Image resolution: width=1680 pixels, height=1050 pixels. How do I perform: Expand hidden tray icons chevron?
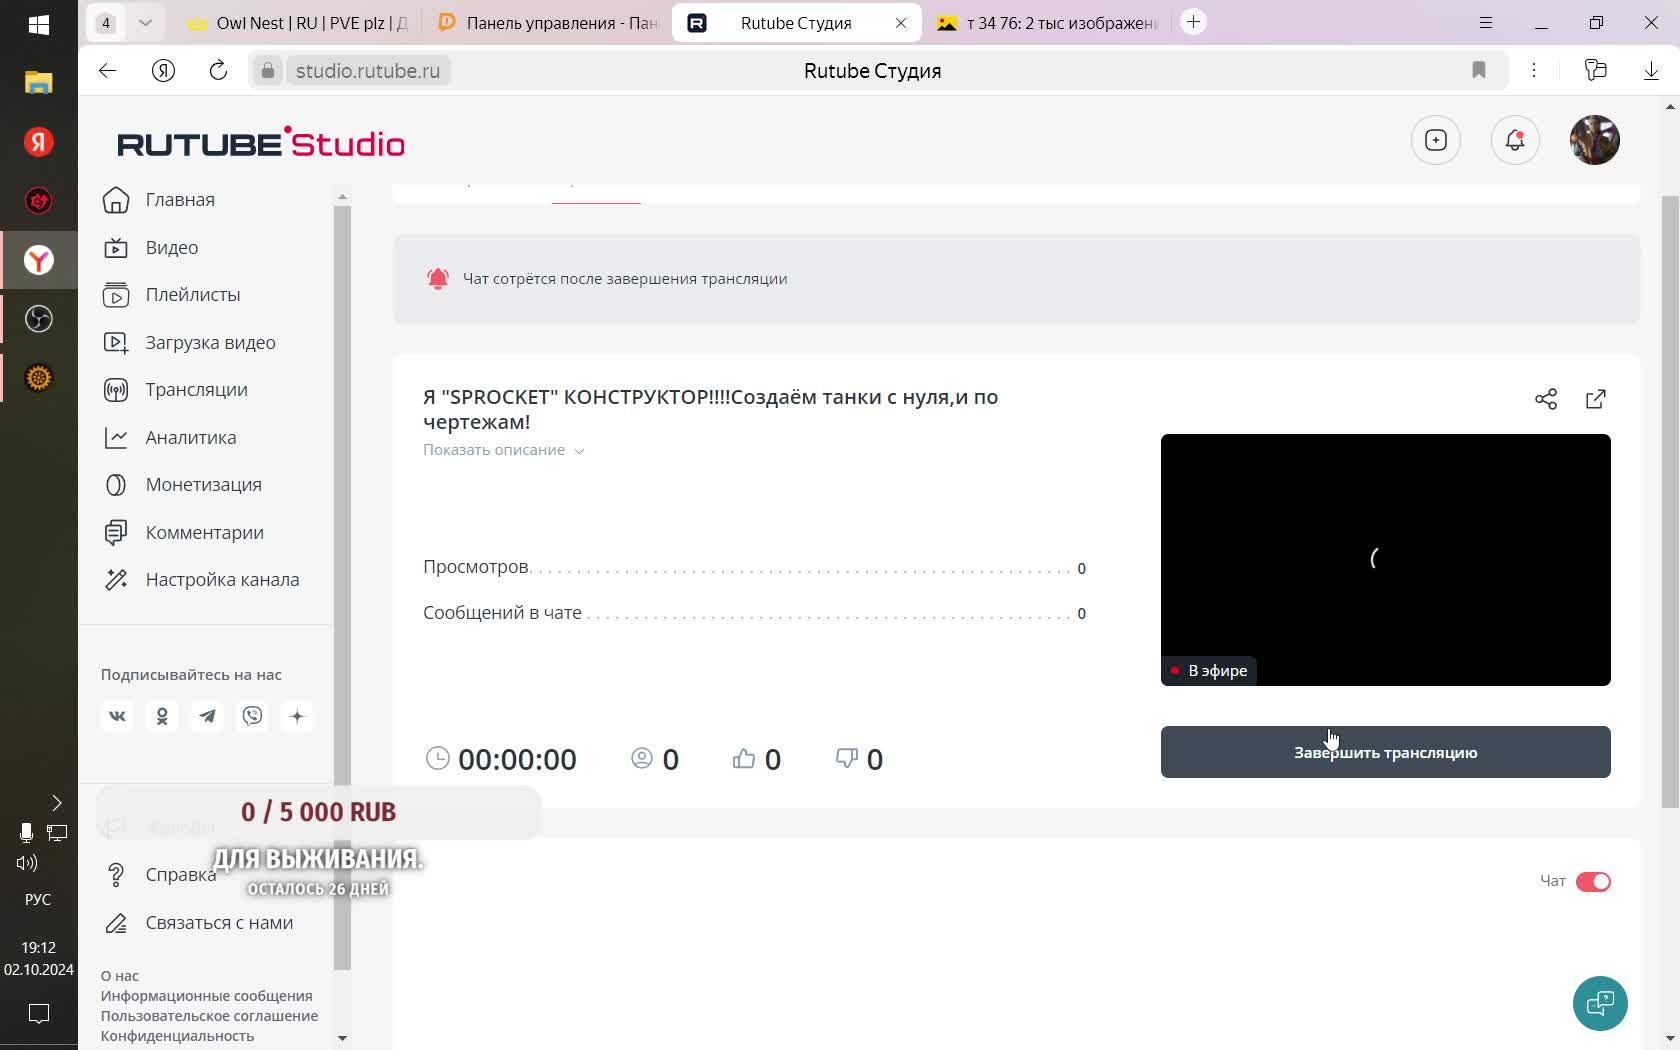[57, 803]
